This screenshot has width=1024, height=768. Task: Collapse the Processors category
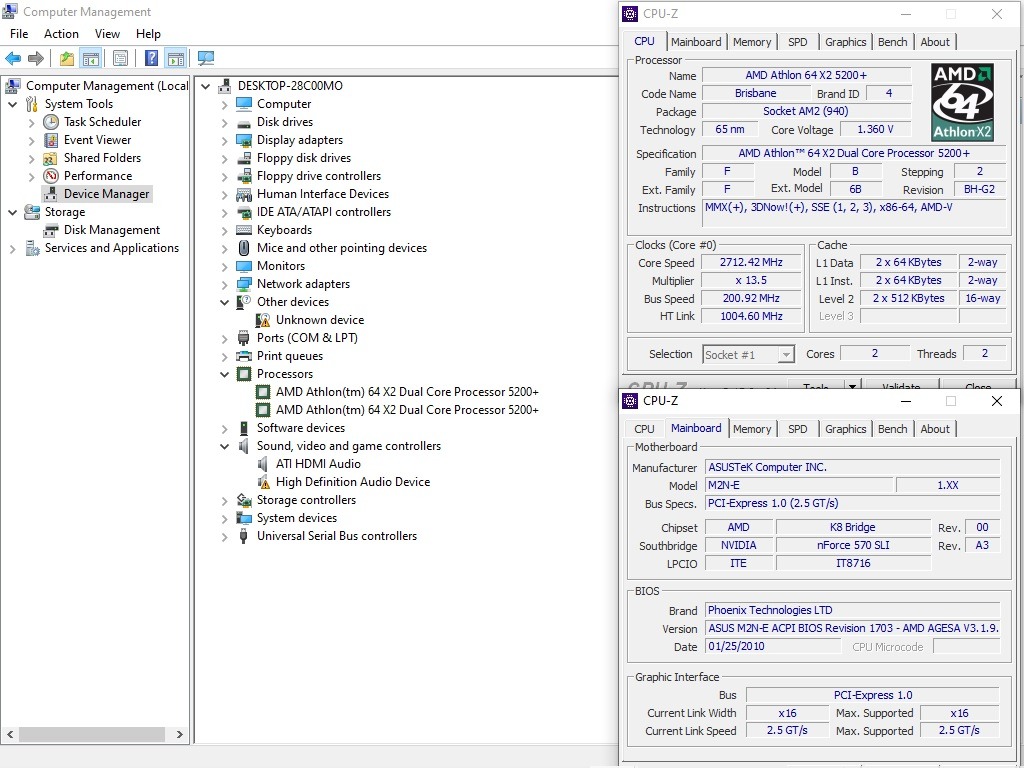[x=224, y=375]
